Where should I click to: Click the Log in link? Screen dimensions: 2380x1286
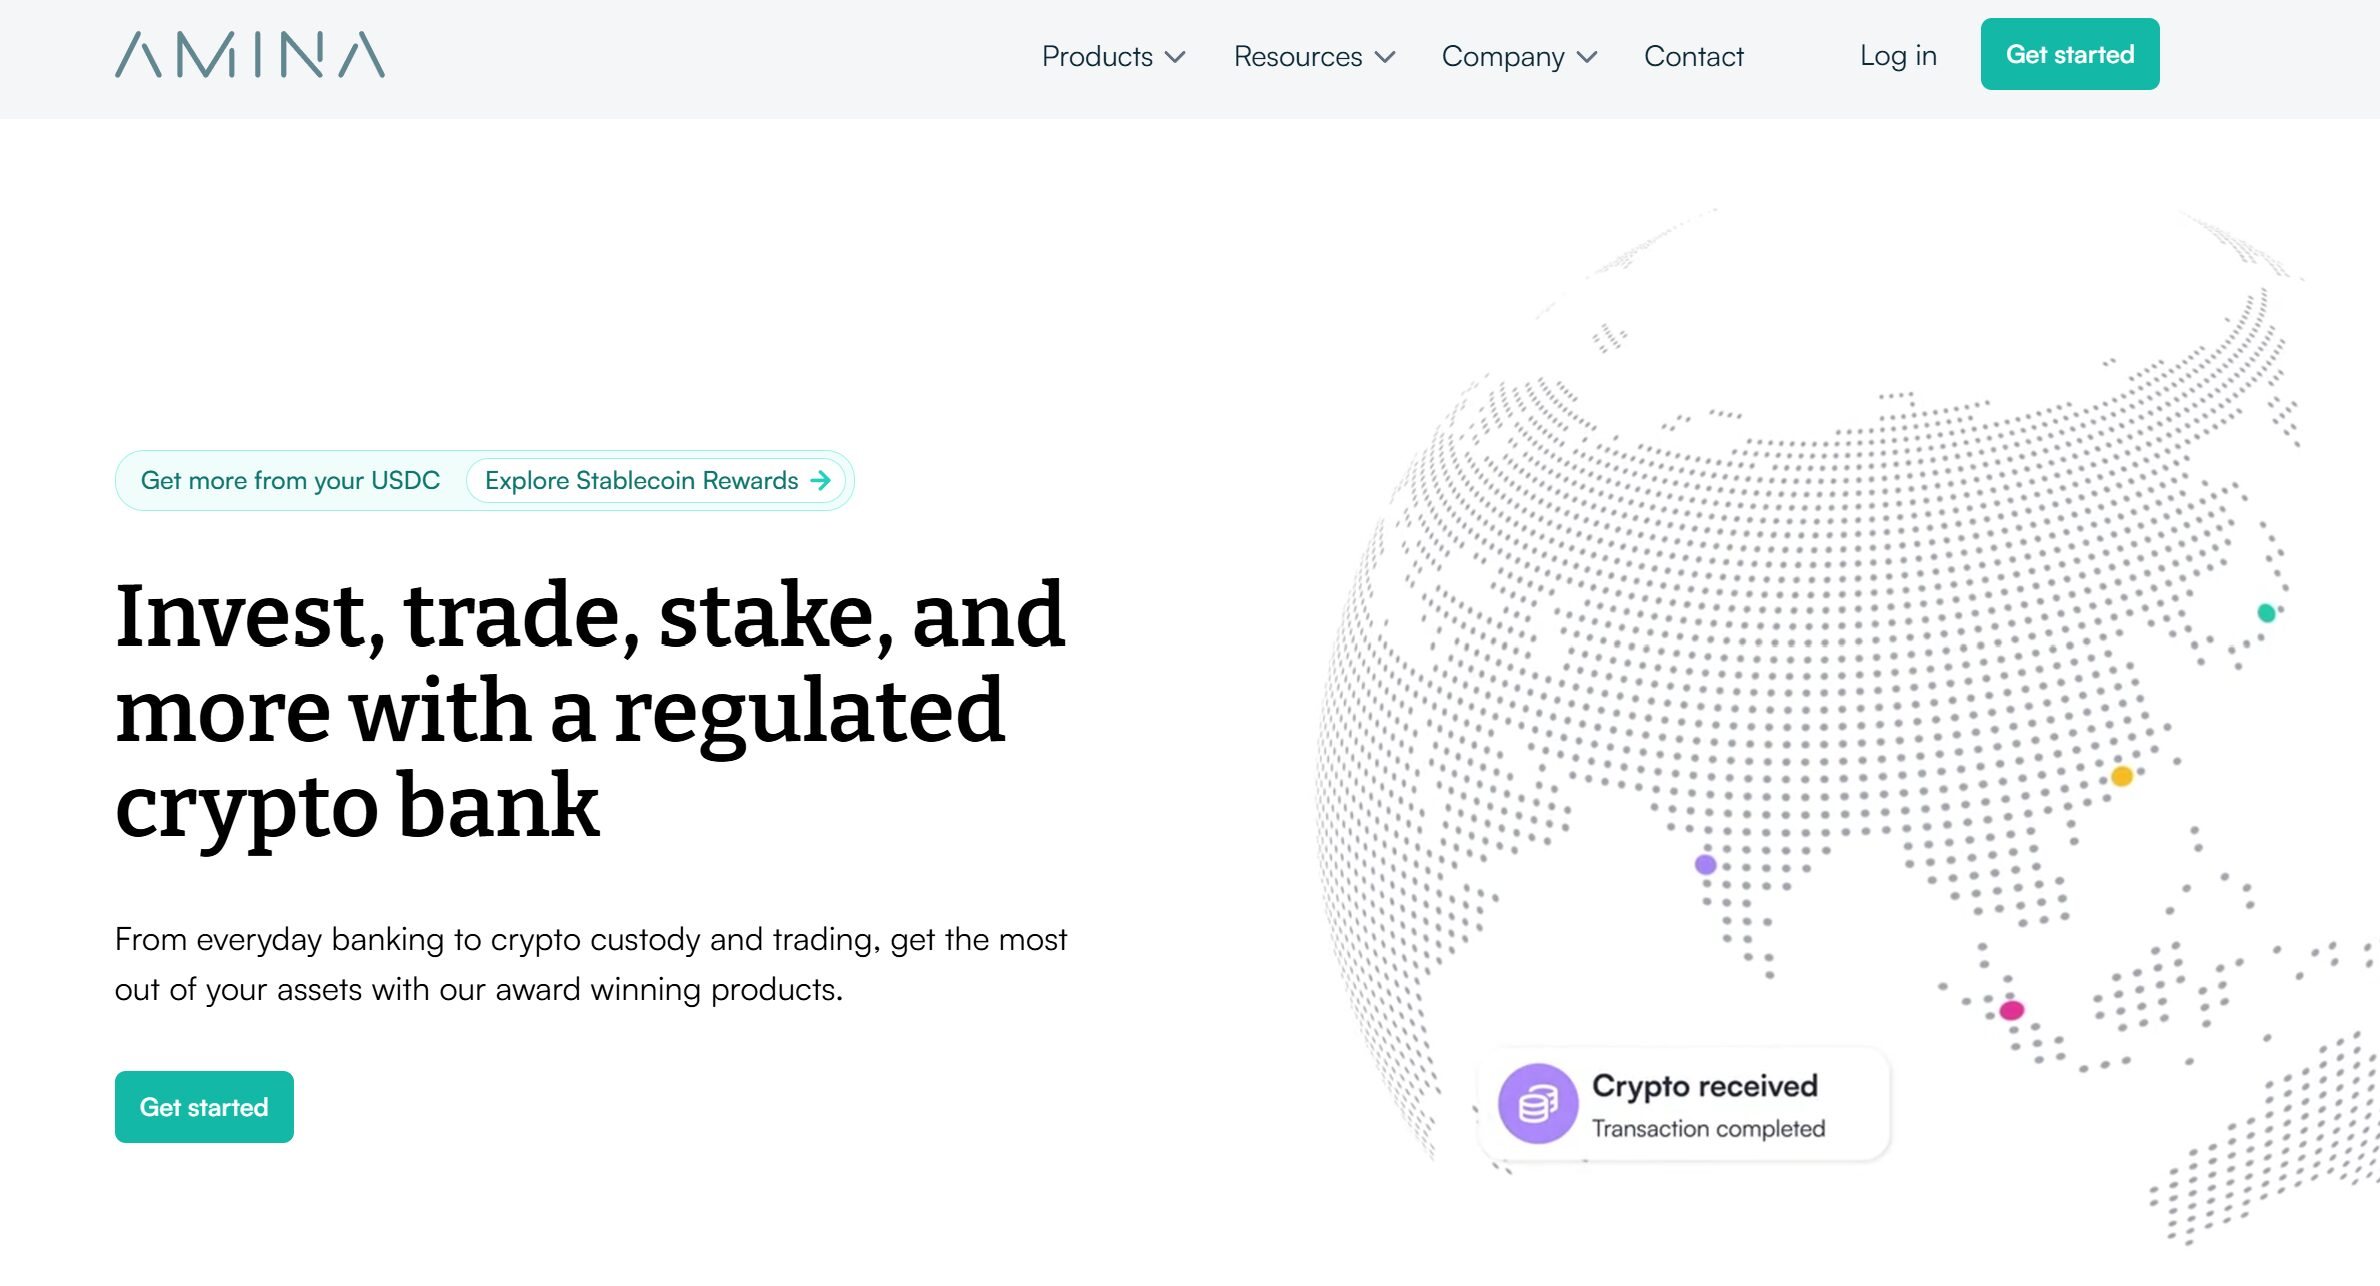1898,56
